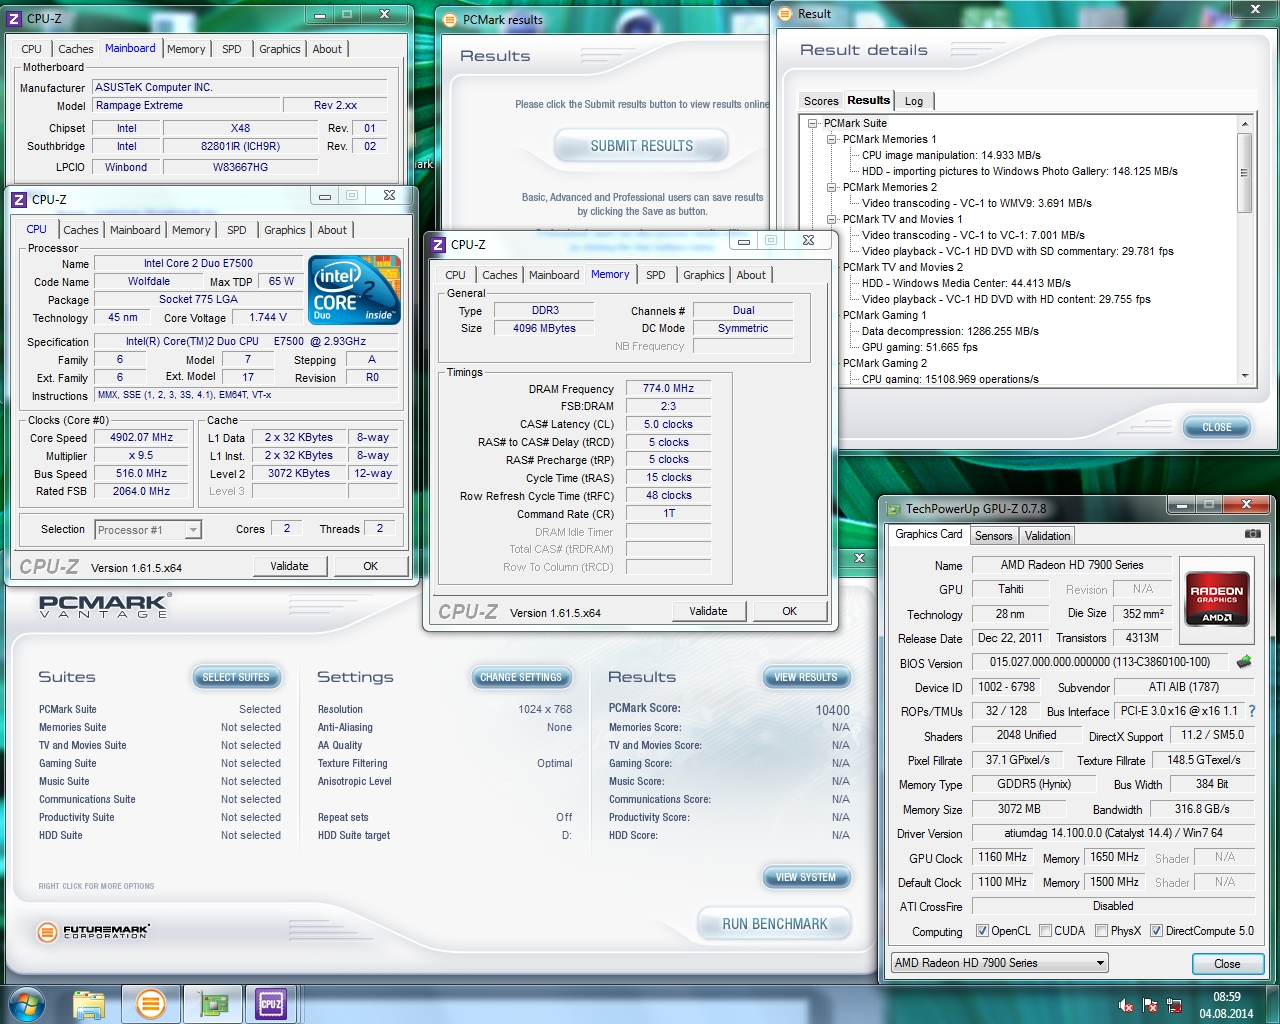Toggle the OpenCL checkbox in GPU-Z
This screenshot has width=1280, height=1024.
982,931
